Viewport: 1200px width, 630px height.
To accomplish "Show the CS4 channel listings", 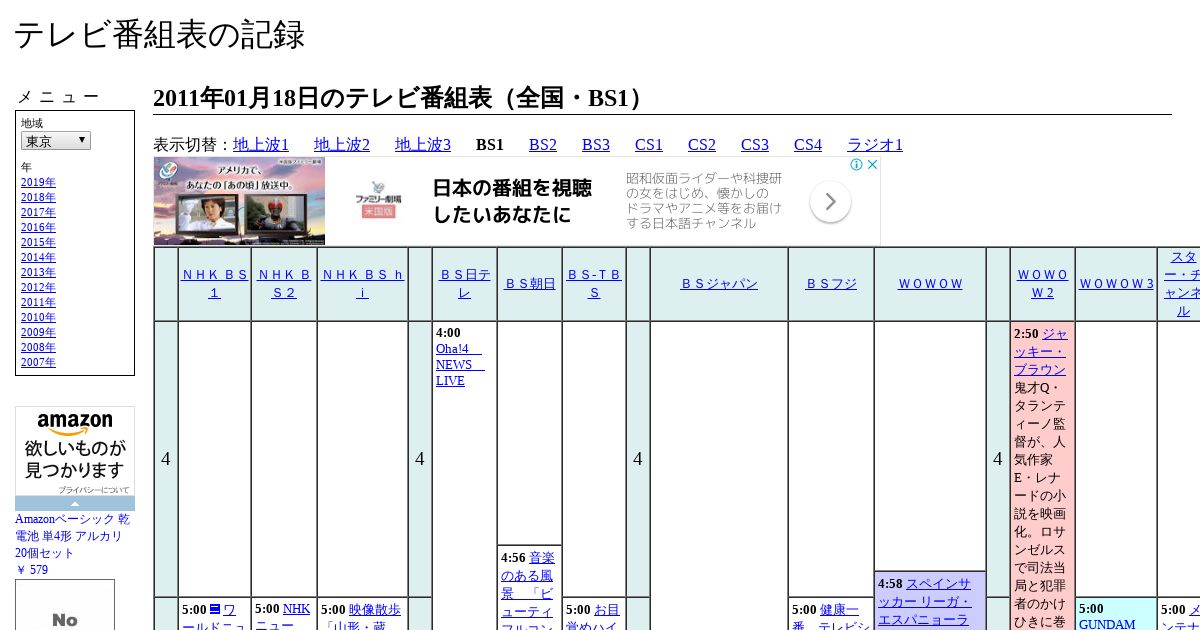I will pos(808,145).
